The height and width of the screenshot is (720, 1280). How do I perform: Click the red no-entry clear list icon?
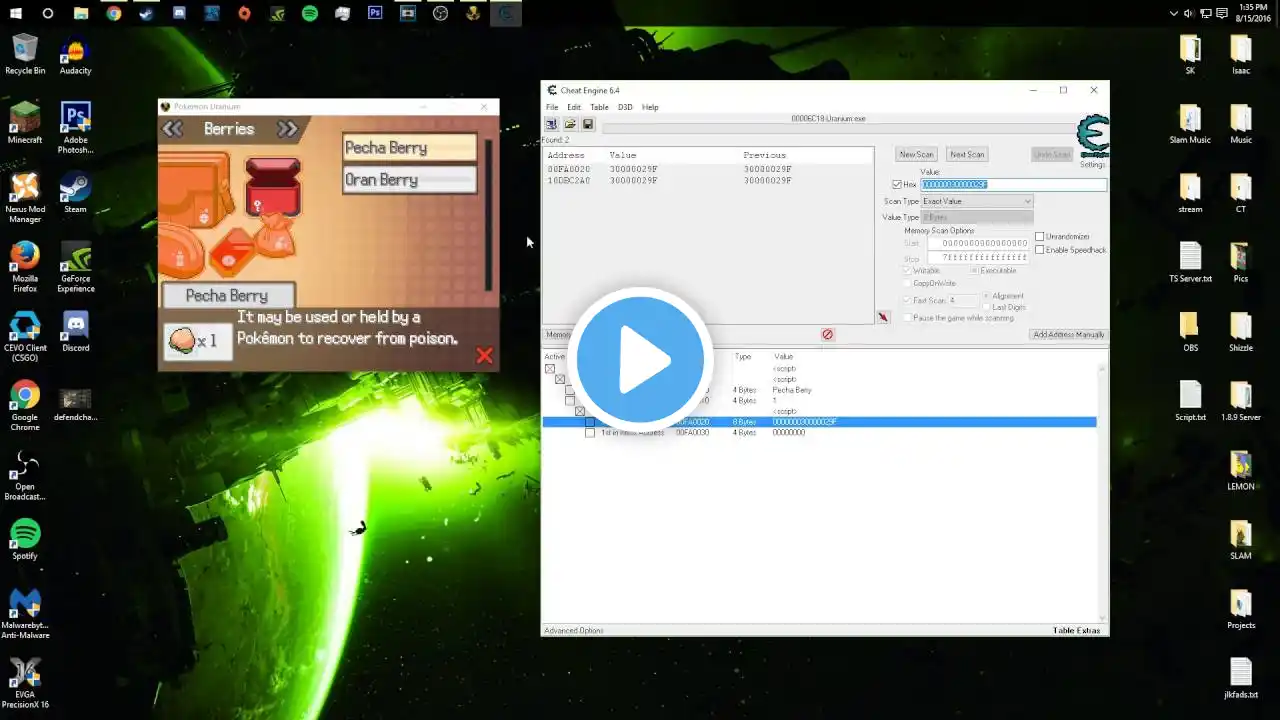pos(827,334)
